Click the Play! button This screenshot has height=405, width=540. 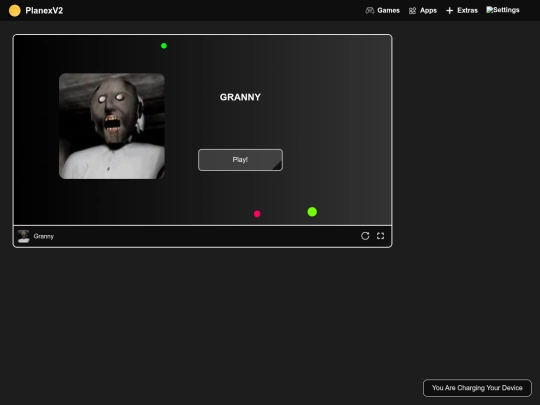point(240,160)
